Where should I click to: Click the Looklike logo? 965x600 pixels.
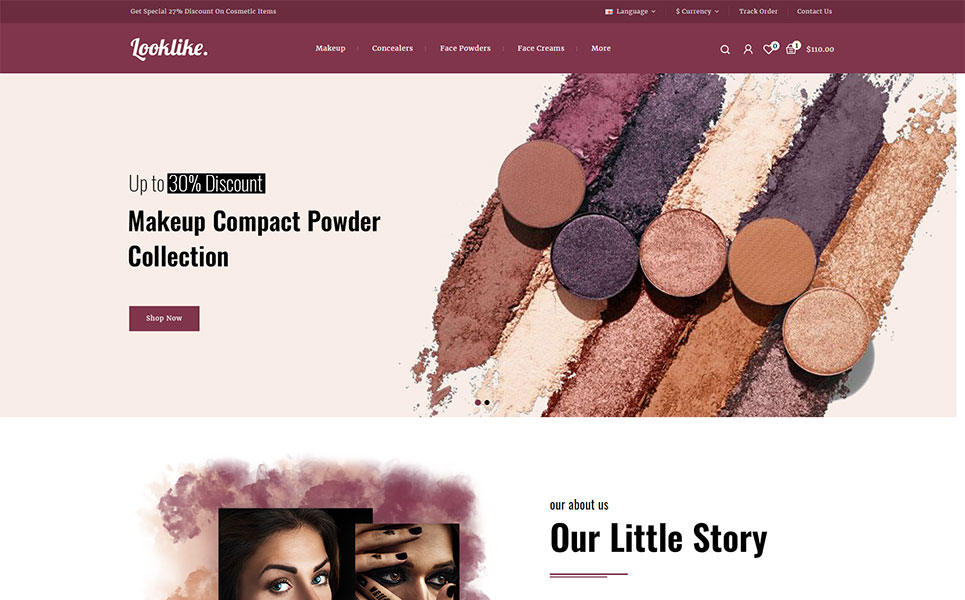[x=169, y=48]
